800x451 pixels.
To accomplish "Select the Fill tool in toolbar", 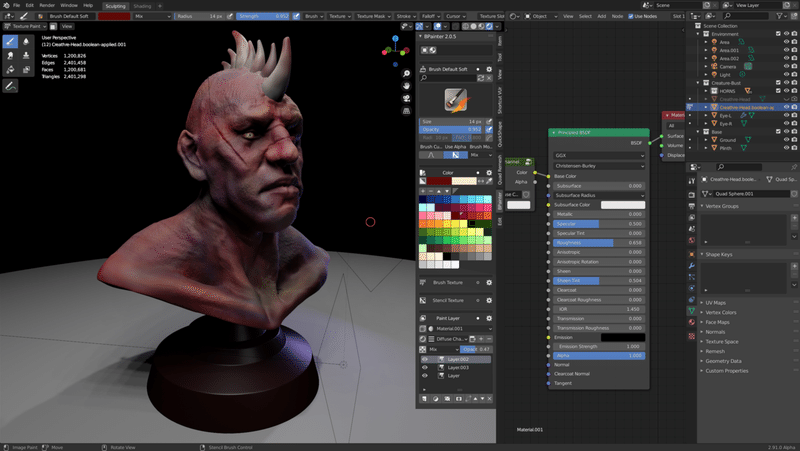I will click(10, 70).
